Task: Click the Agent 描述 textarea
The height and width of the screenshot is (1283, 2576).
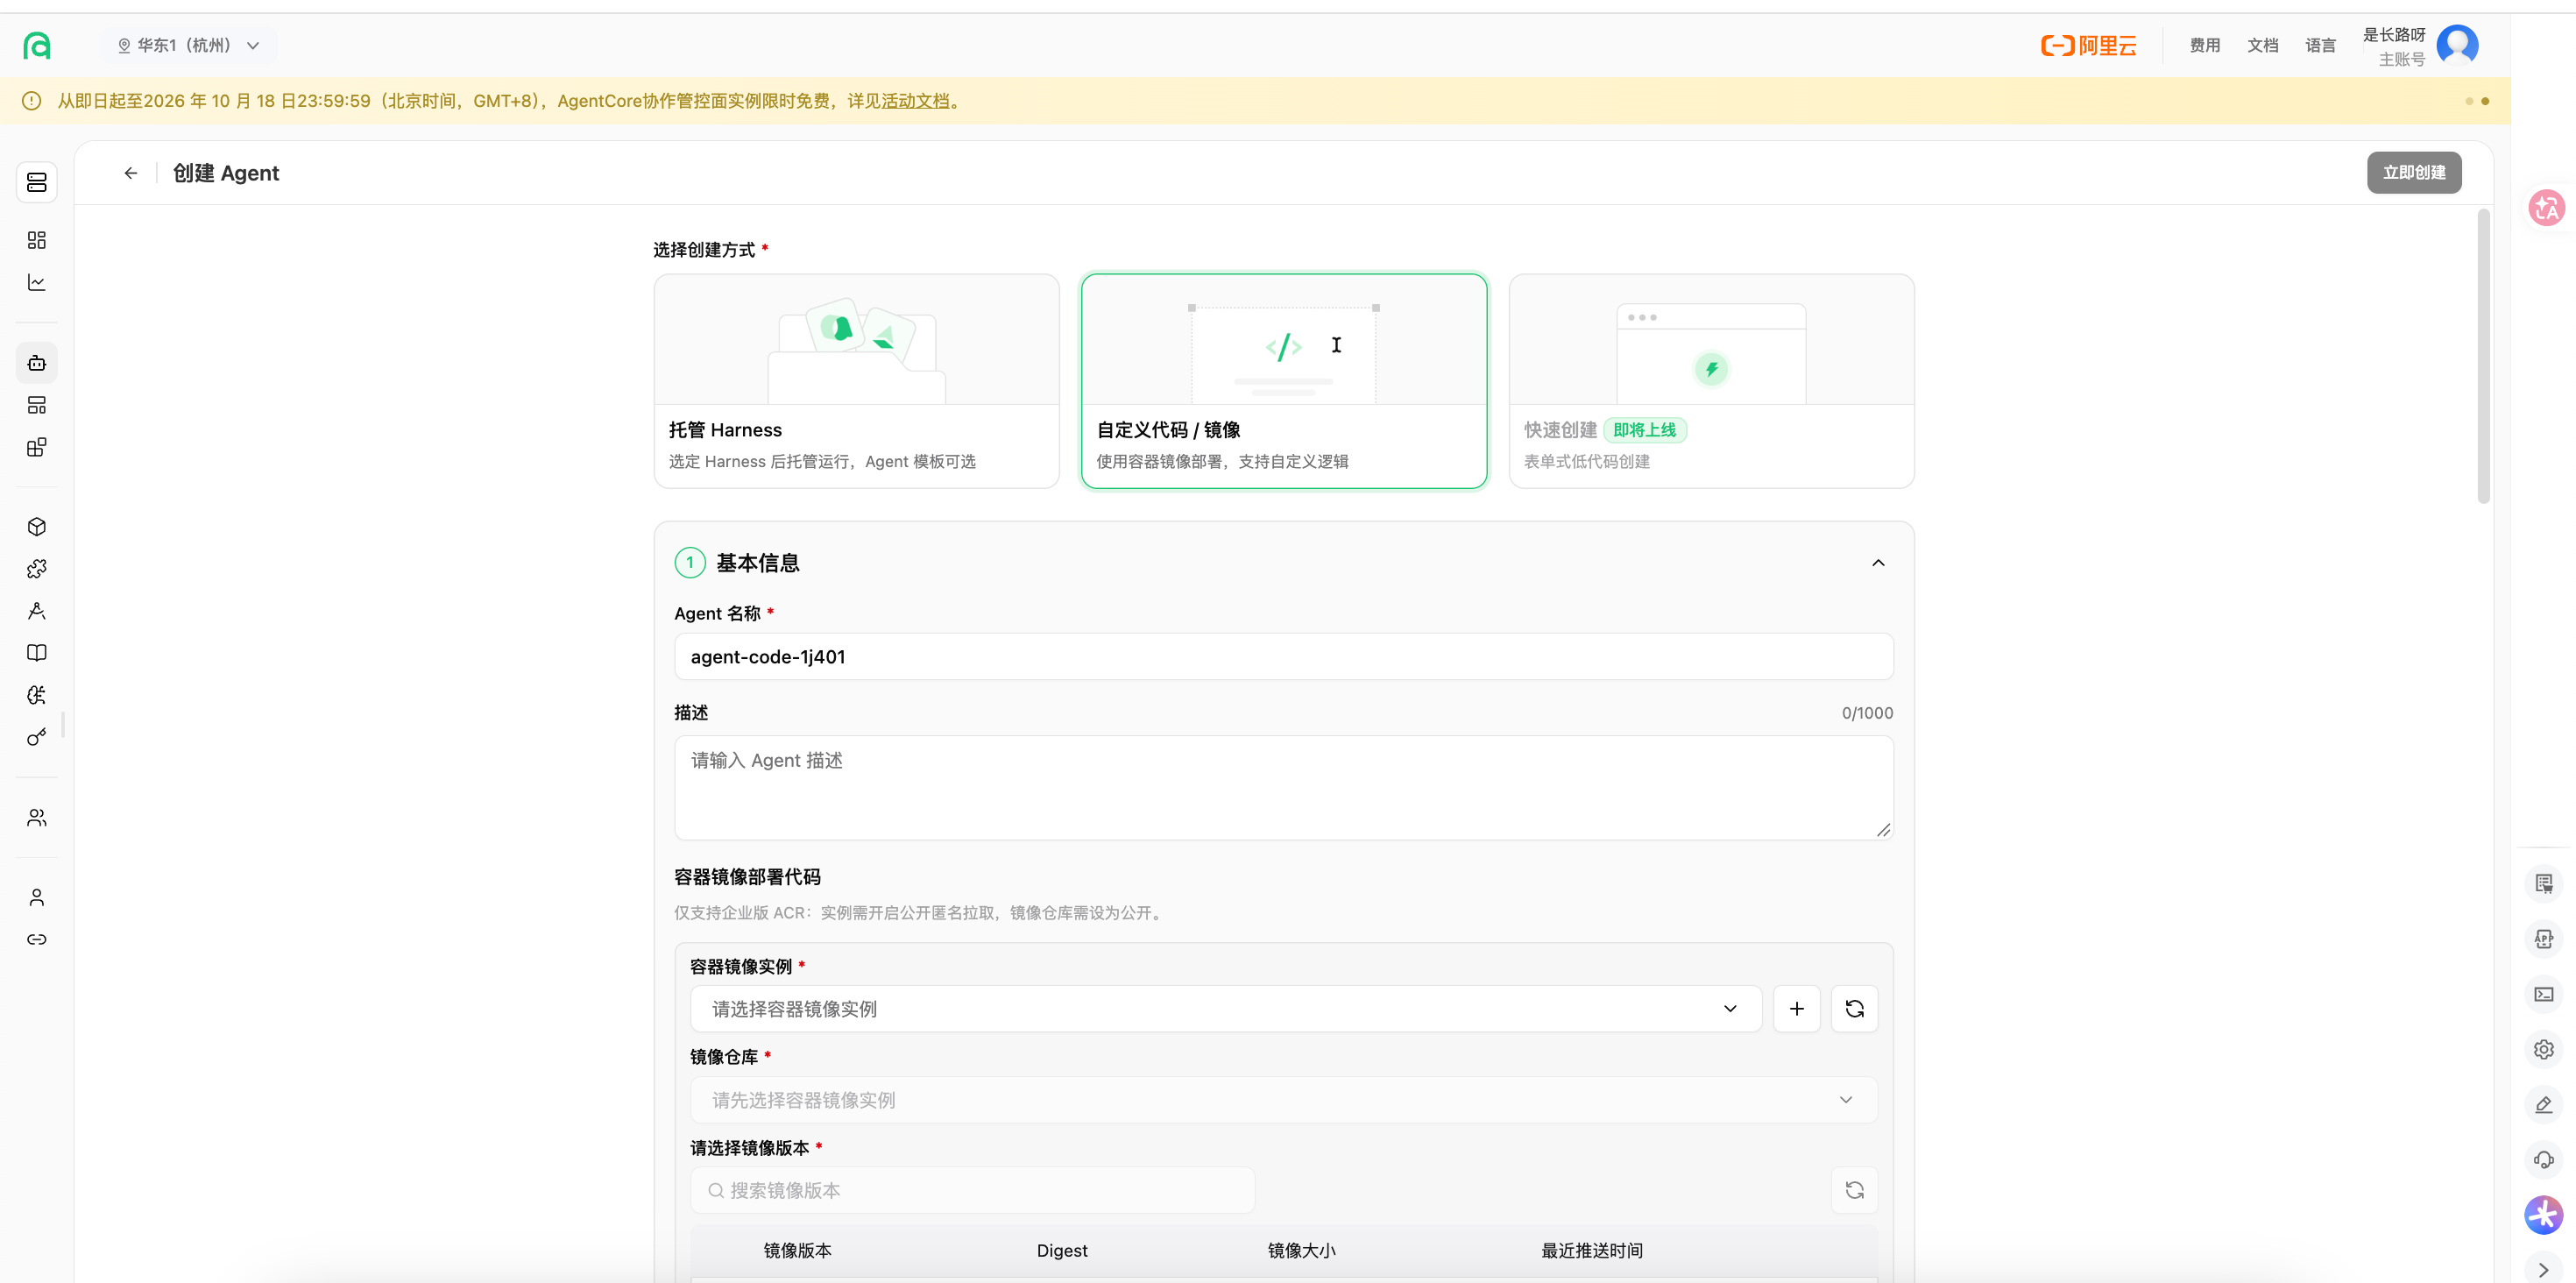Action: point(1284,788)
